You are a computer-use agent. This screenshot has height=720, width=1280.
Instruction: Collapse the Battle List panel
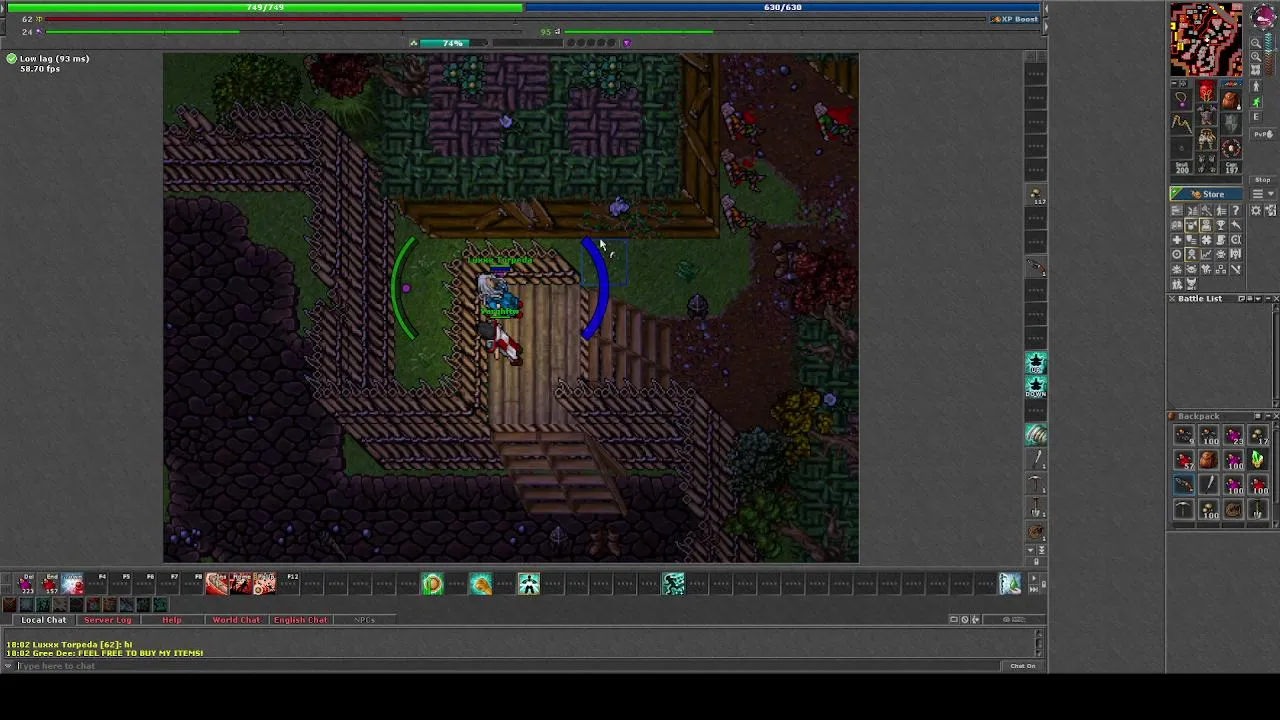tap(1268, 298)
